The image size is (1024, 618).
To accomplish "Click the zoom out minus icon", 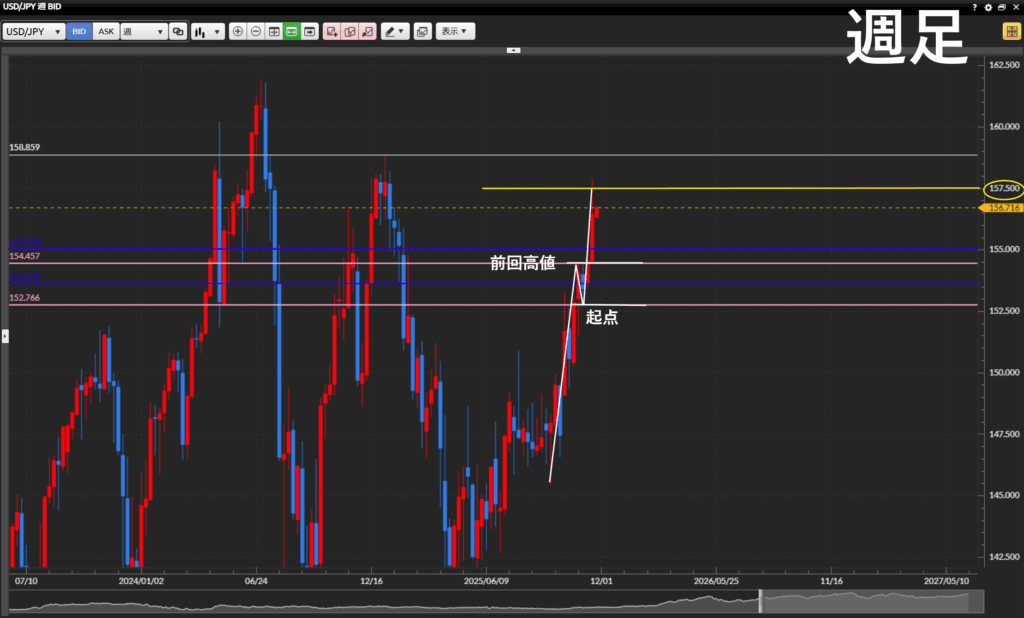I will (x=255, y=31).
